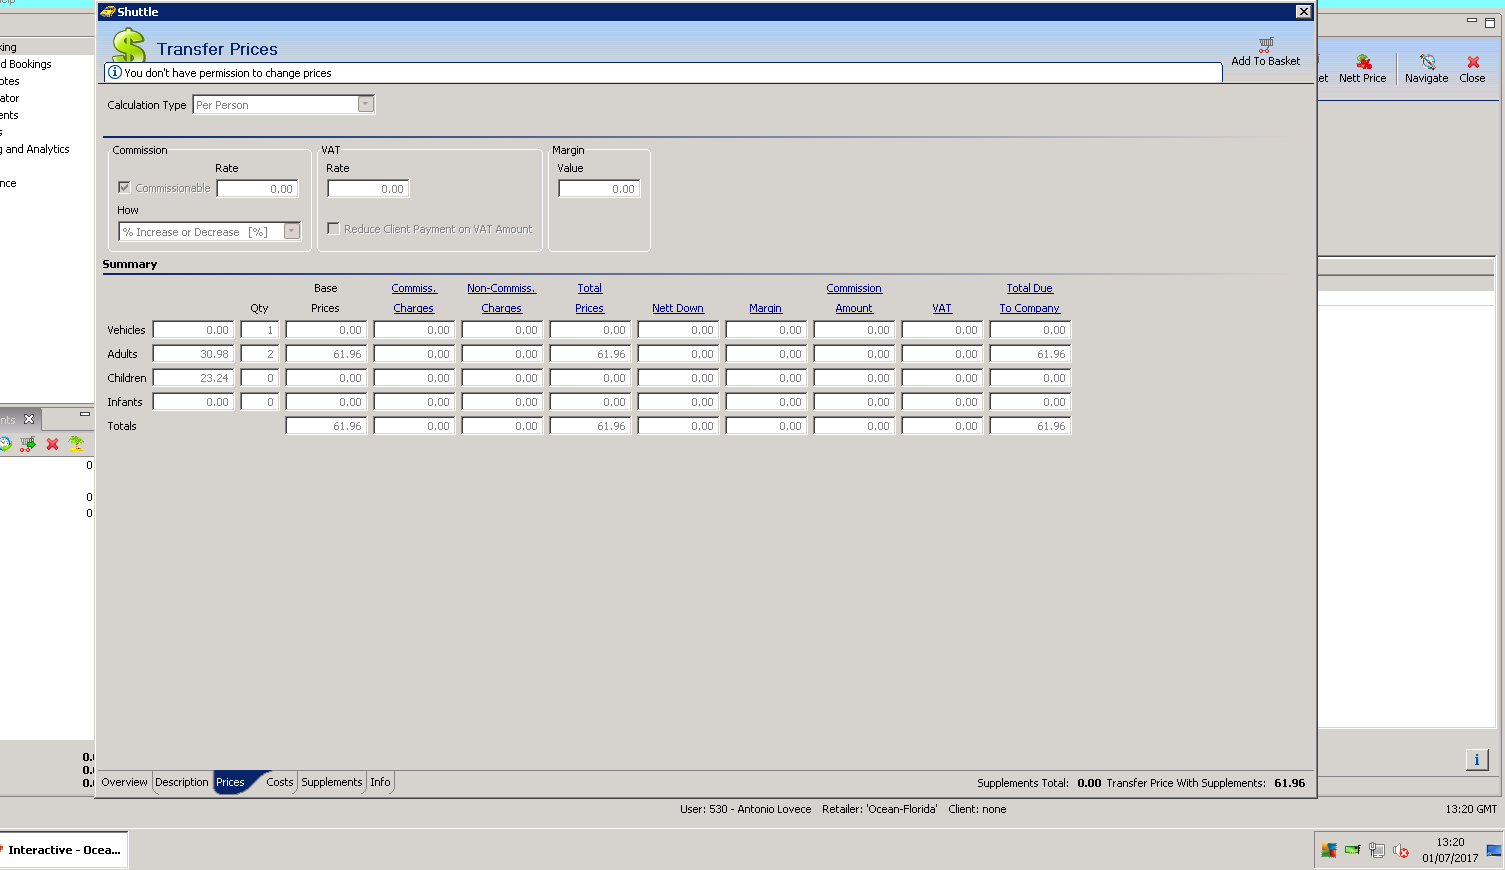Open the Navigate compass tool

point(1427,62)
